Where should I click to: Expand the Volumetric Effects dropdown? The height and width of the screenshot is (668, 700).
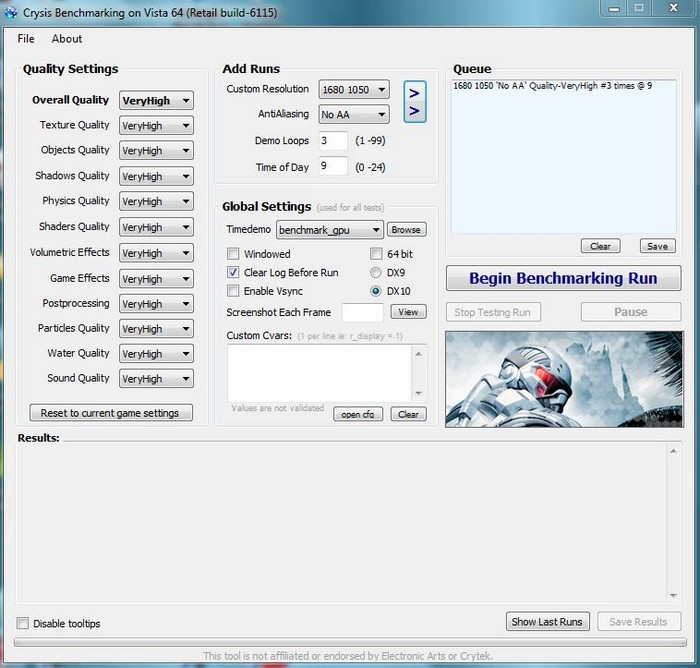coord(156,253)
